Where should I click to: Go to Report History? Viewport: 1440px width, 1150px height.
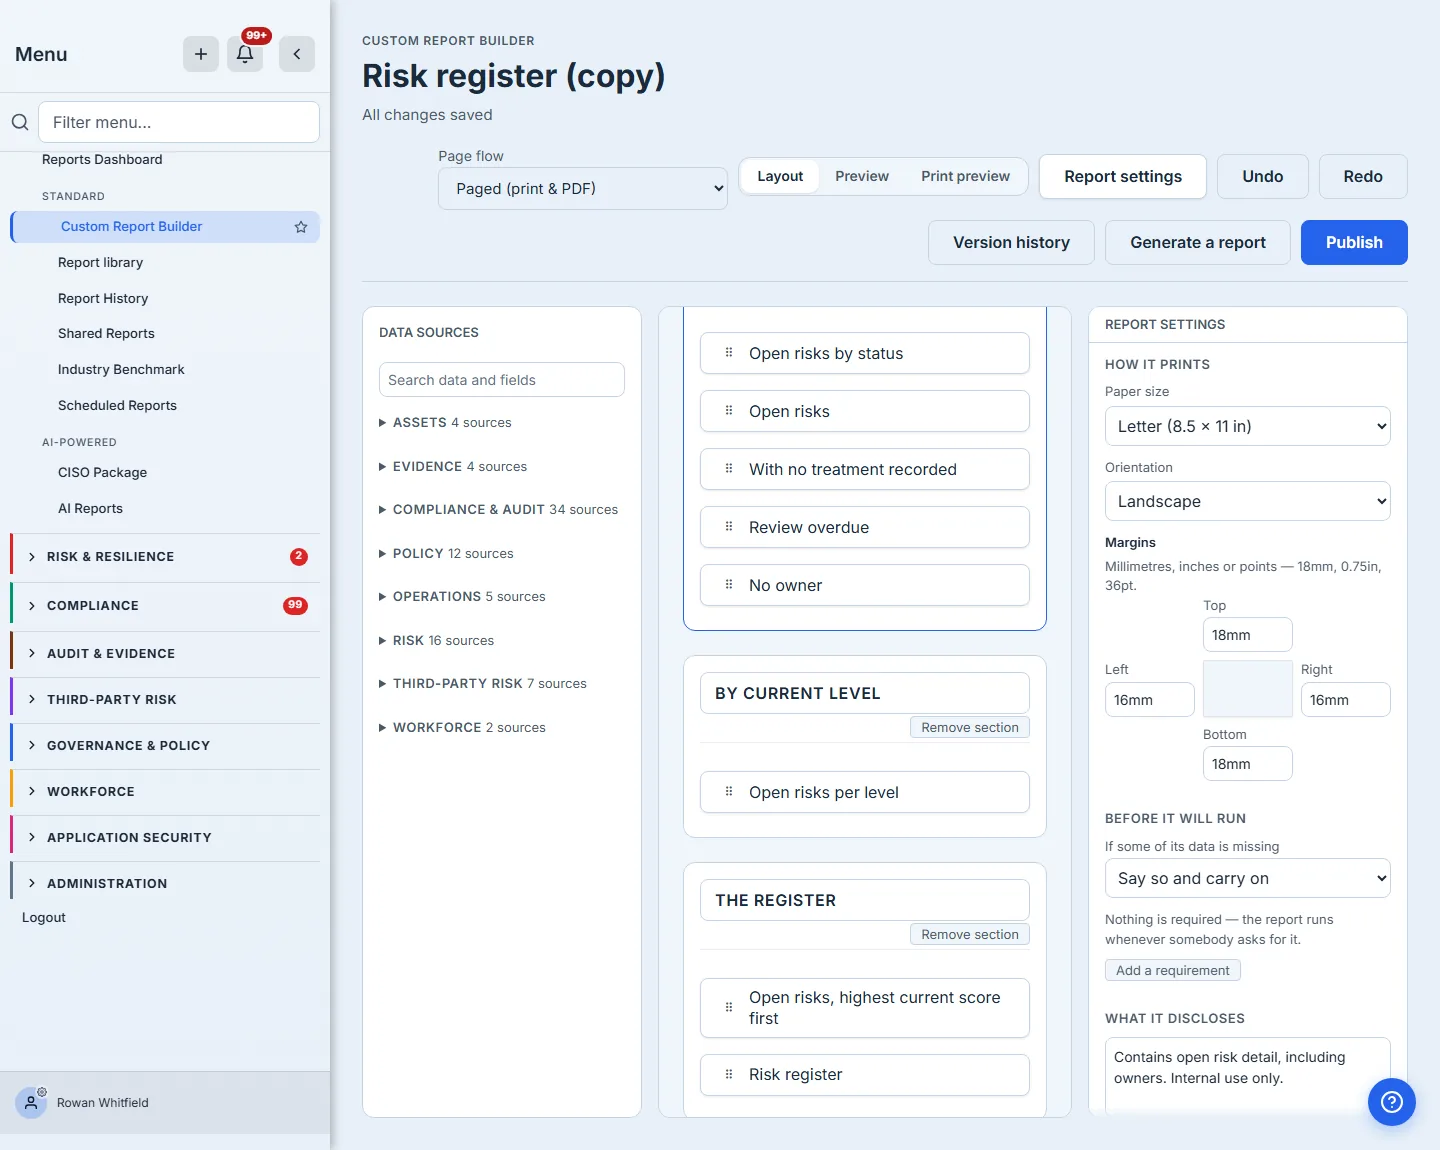pos(103,298)
